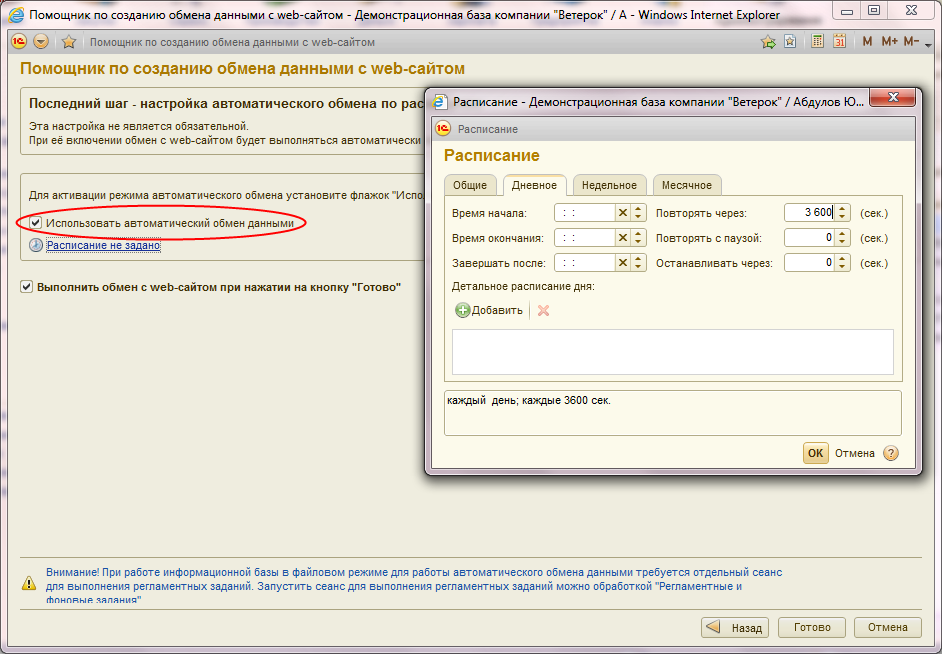Focus the 'Время начала' time field
The width and height of the screenshot is (942, 654).
585,213
